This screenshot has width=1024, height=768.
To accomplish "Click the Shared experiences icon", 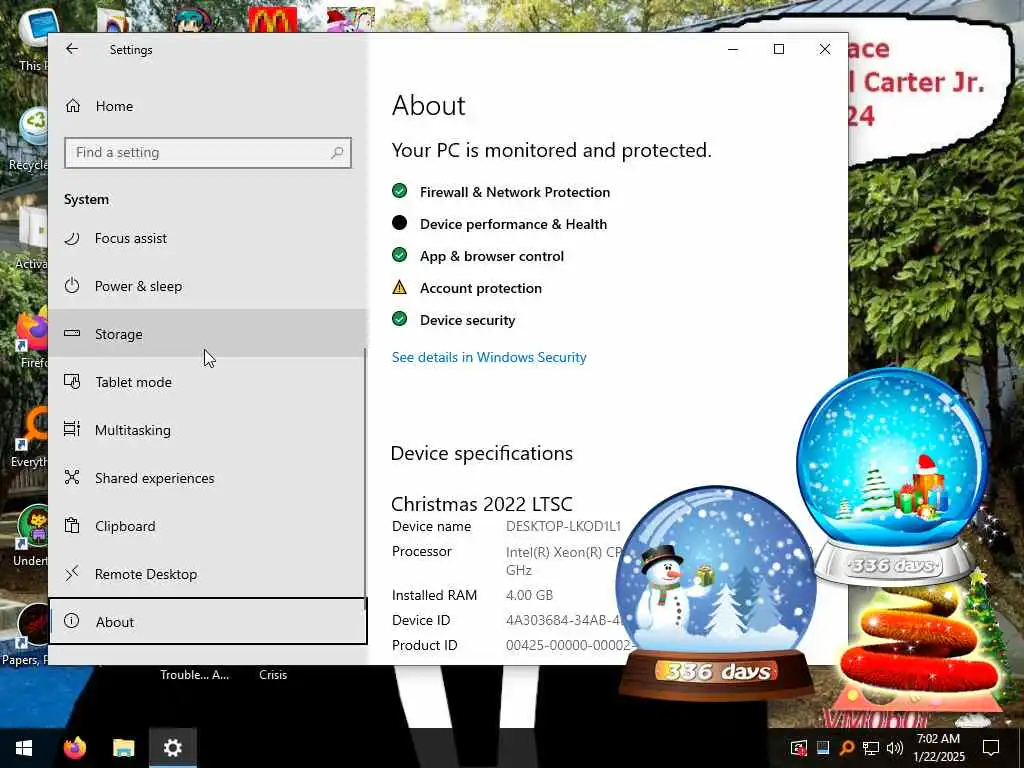I will pos(72,477).
